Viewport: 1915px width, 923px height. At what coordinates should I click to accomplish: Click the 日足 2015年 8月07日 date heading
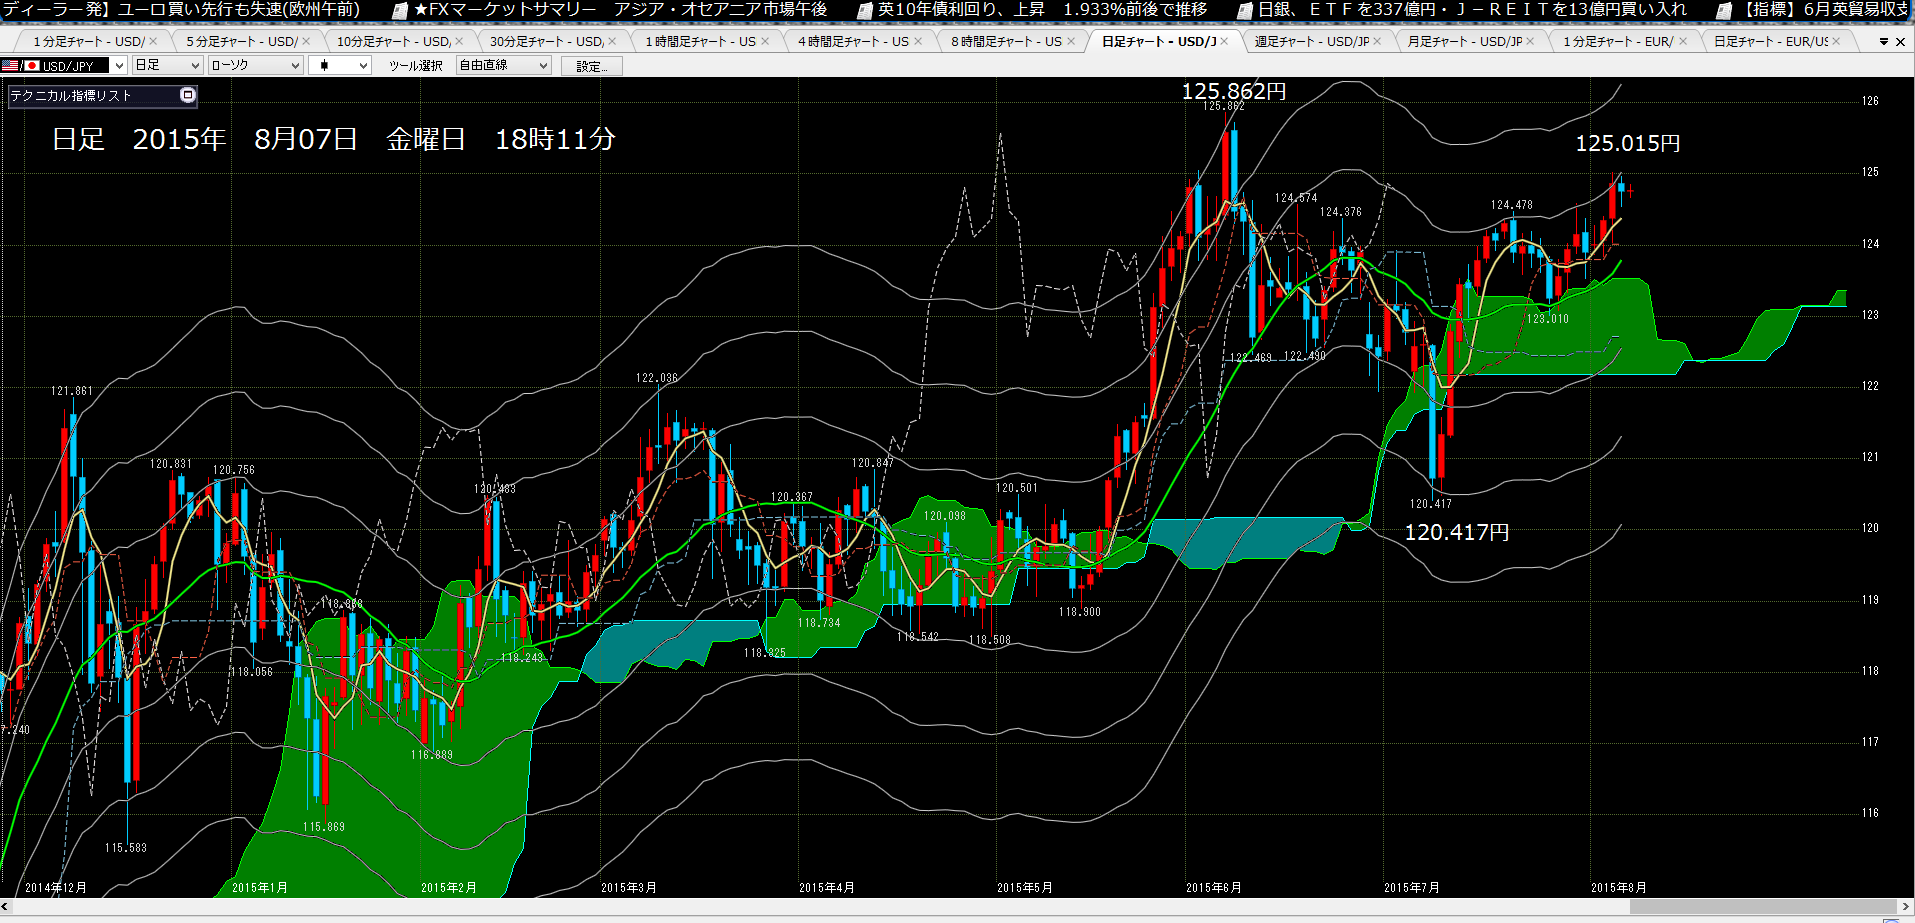(334, 139)
